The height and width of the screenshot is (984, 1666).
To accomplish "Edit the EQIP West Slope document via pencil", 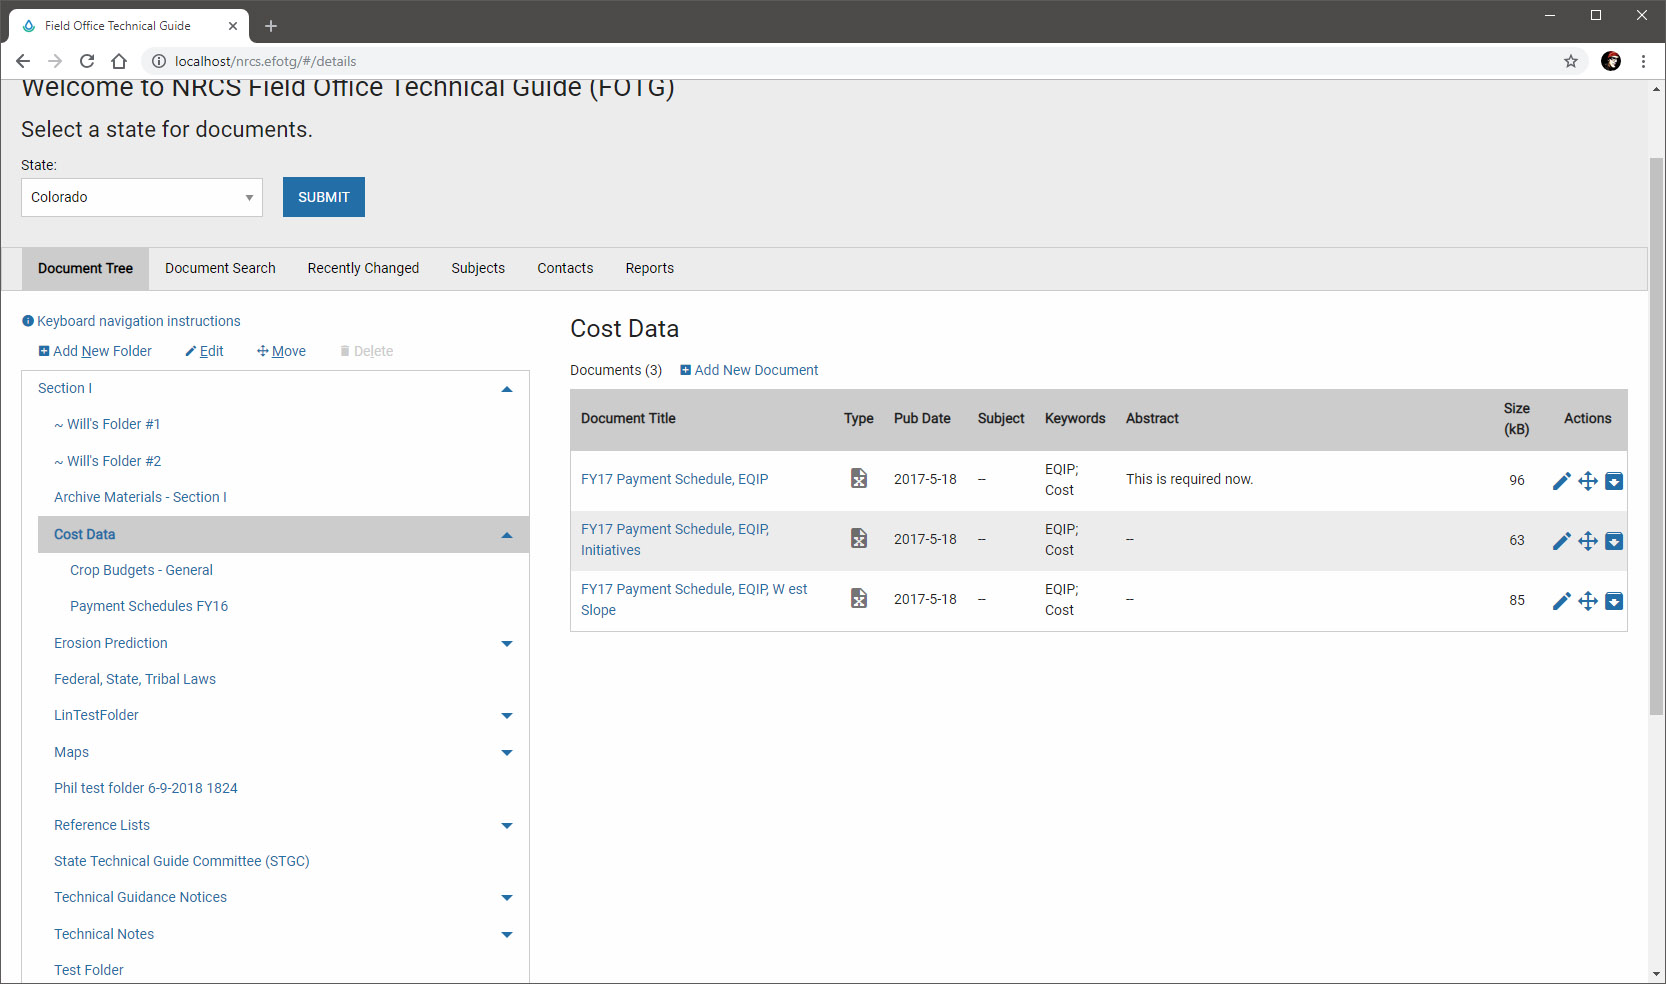I will point(1561,601).
